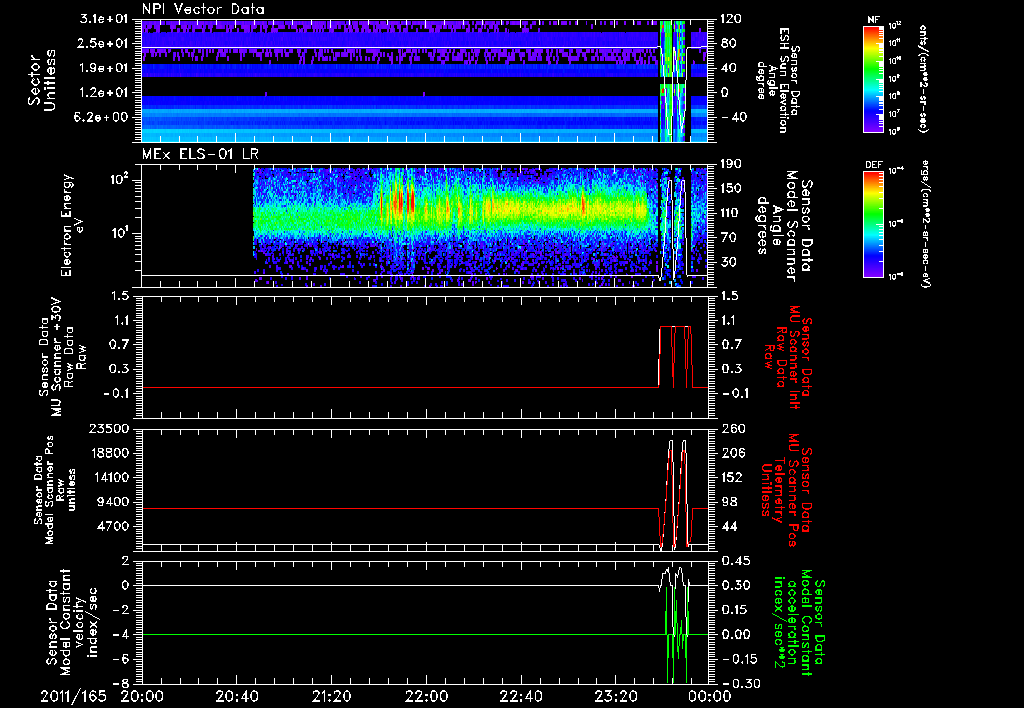Click the DEF rainbow color bar
1024x708 pixels.
(x=873, y=224)
